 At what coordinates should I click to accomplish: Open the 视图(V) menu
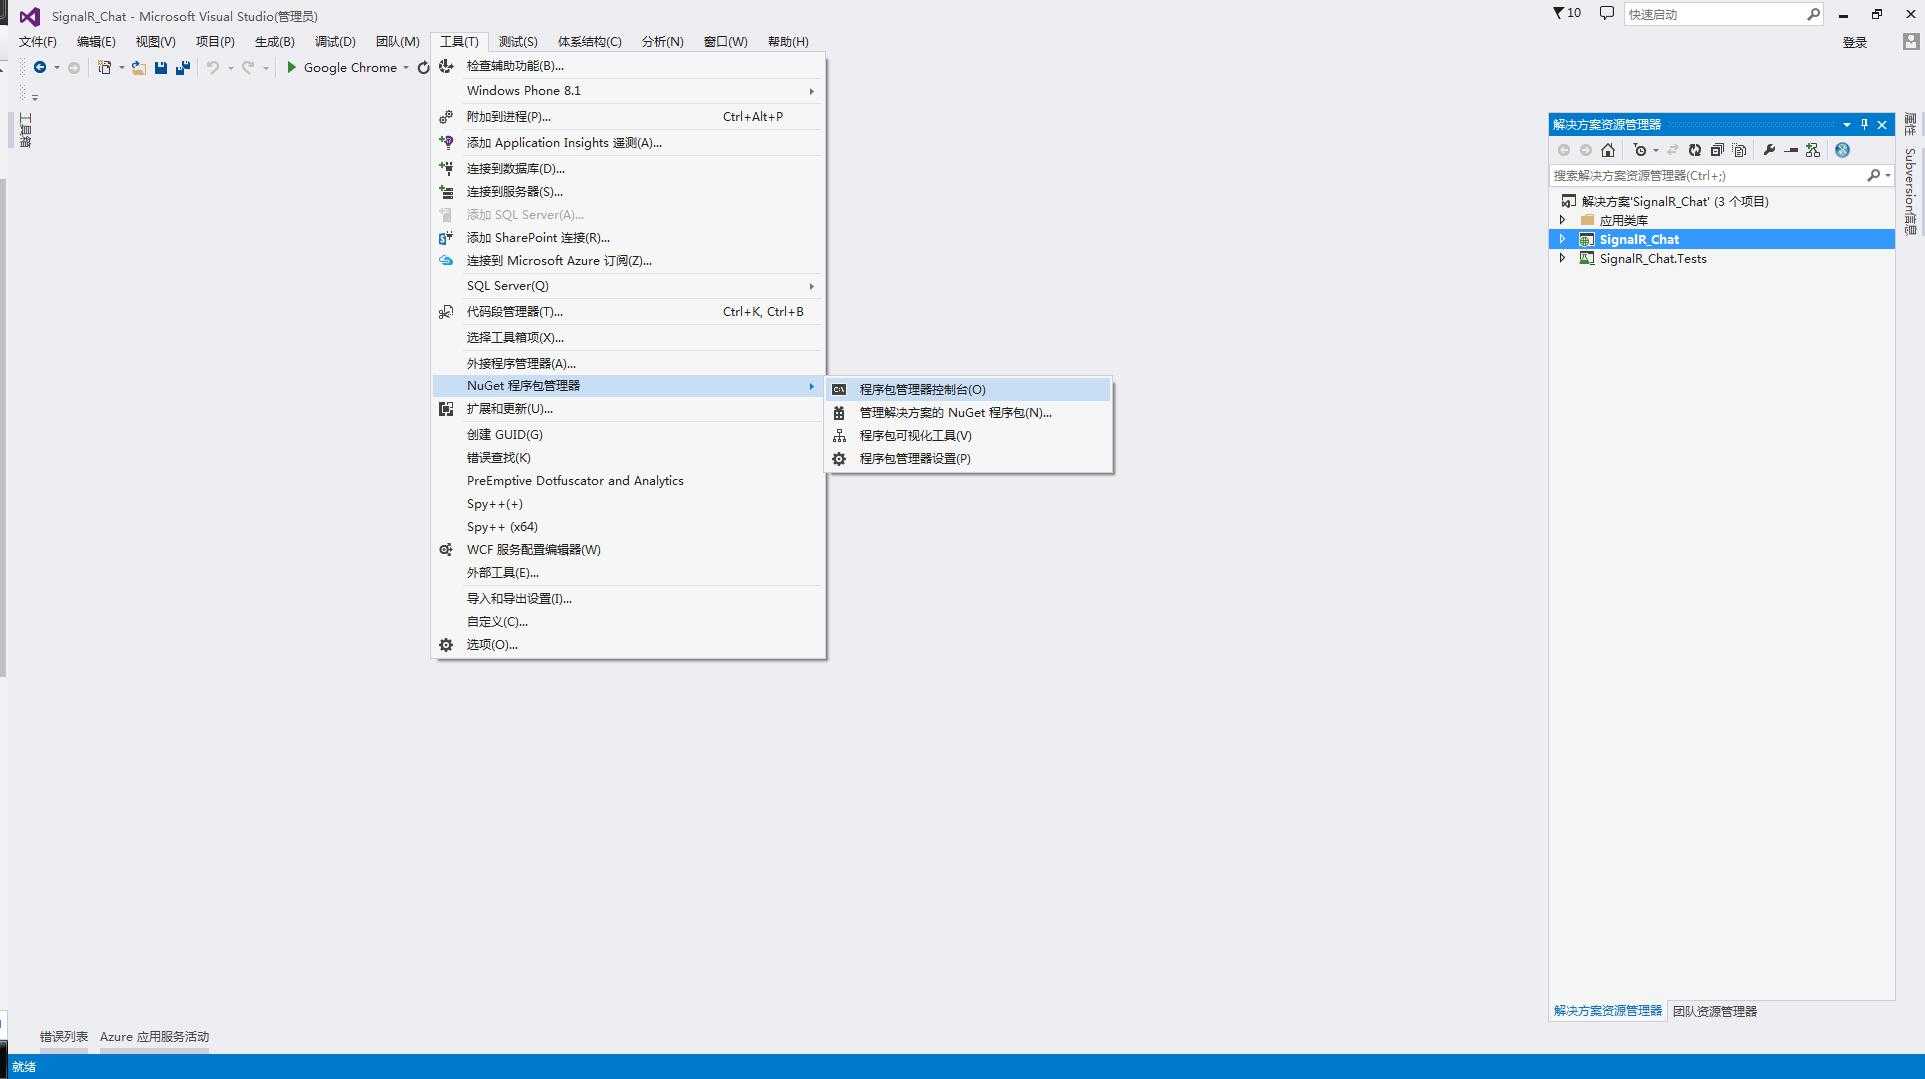pyautogui.click(x=156, y=41)
